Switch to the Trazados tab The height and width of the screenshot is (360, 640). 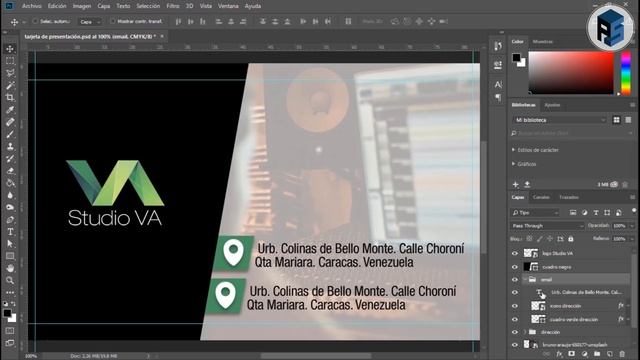pyautogui.click(x=569, y=197)
